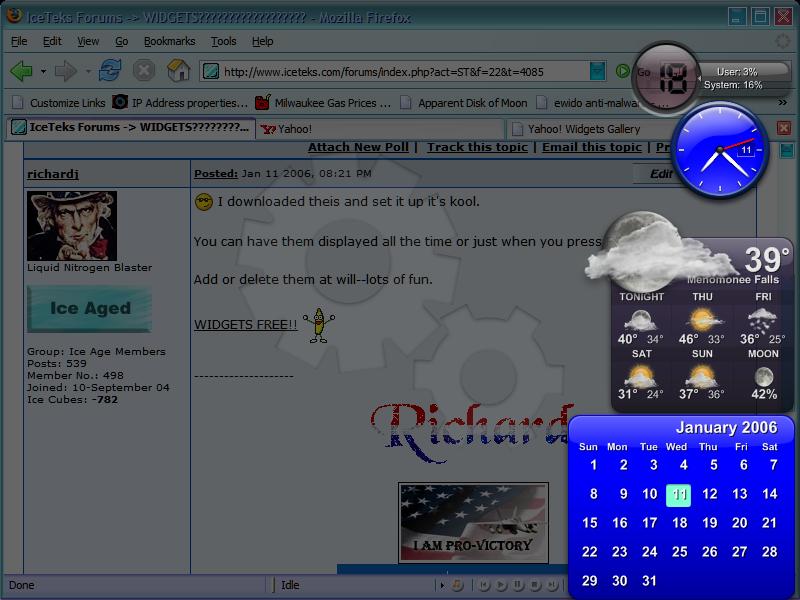Click the Track this topic link
The width and height of the screenshot is (800, 600).
click(x=477, y=147)
